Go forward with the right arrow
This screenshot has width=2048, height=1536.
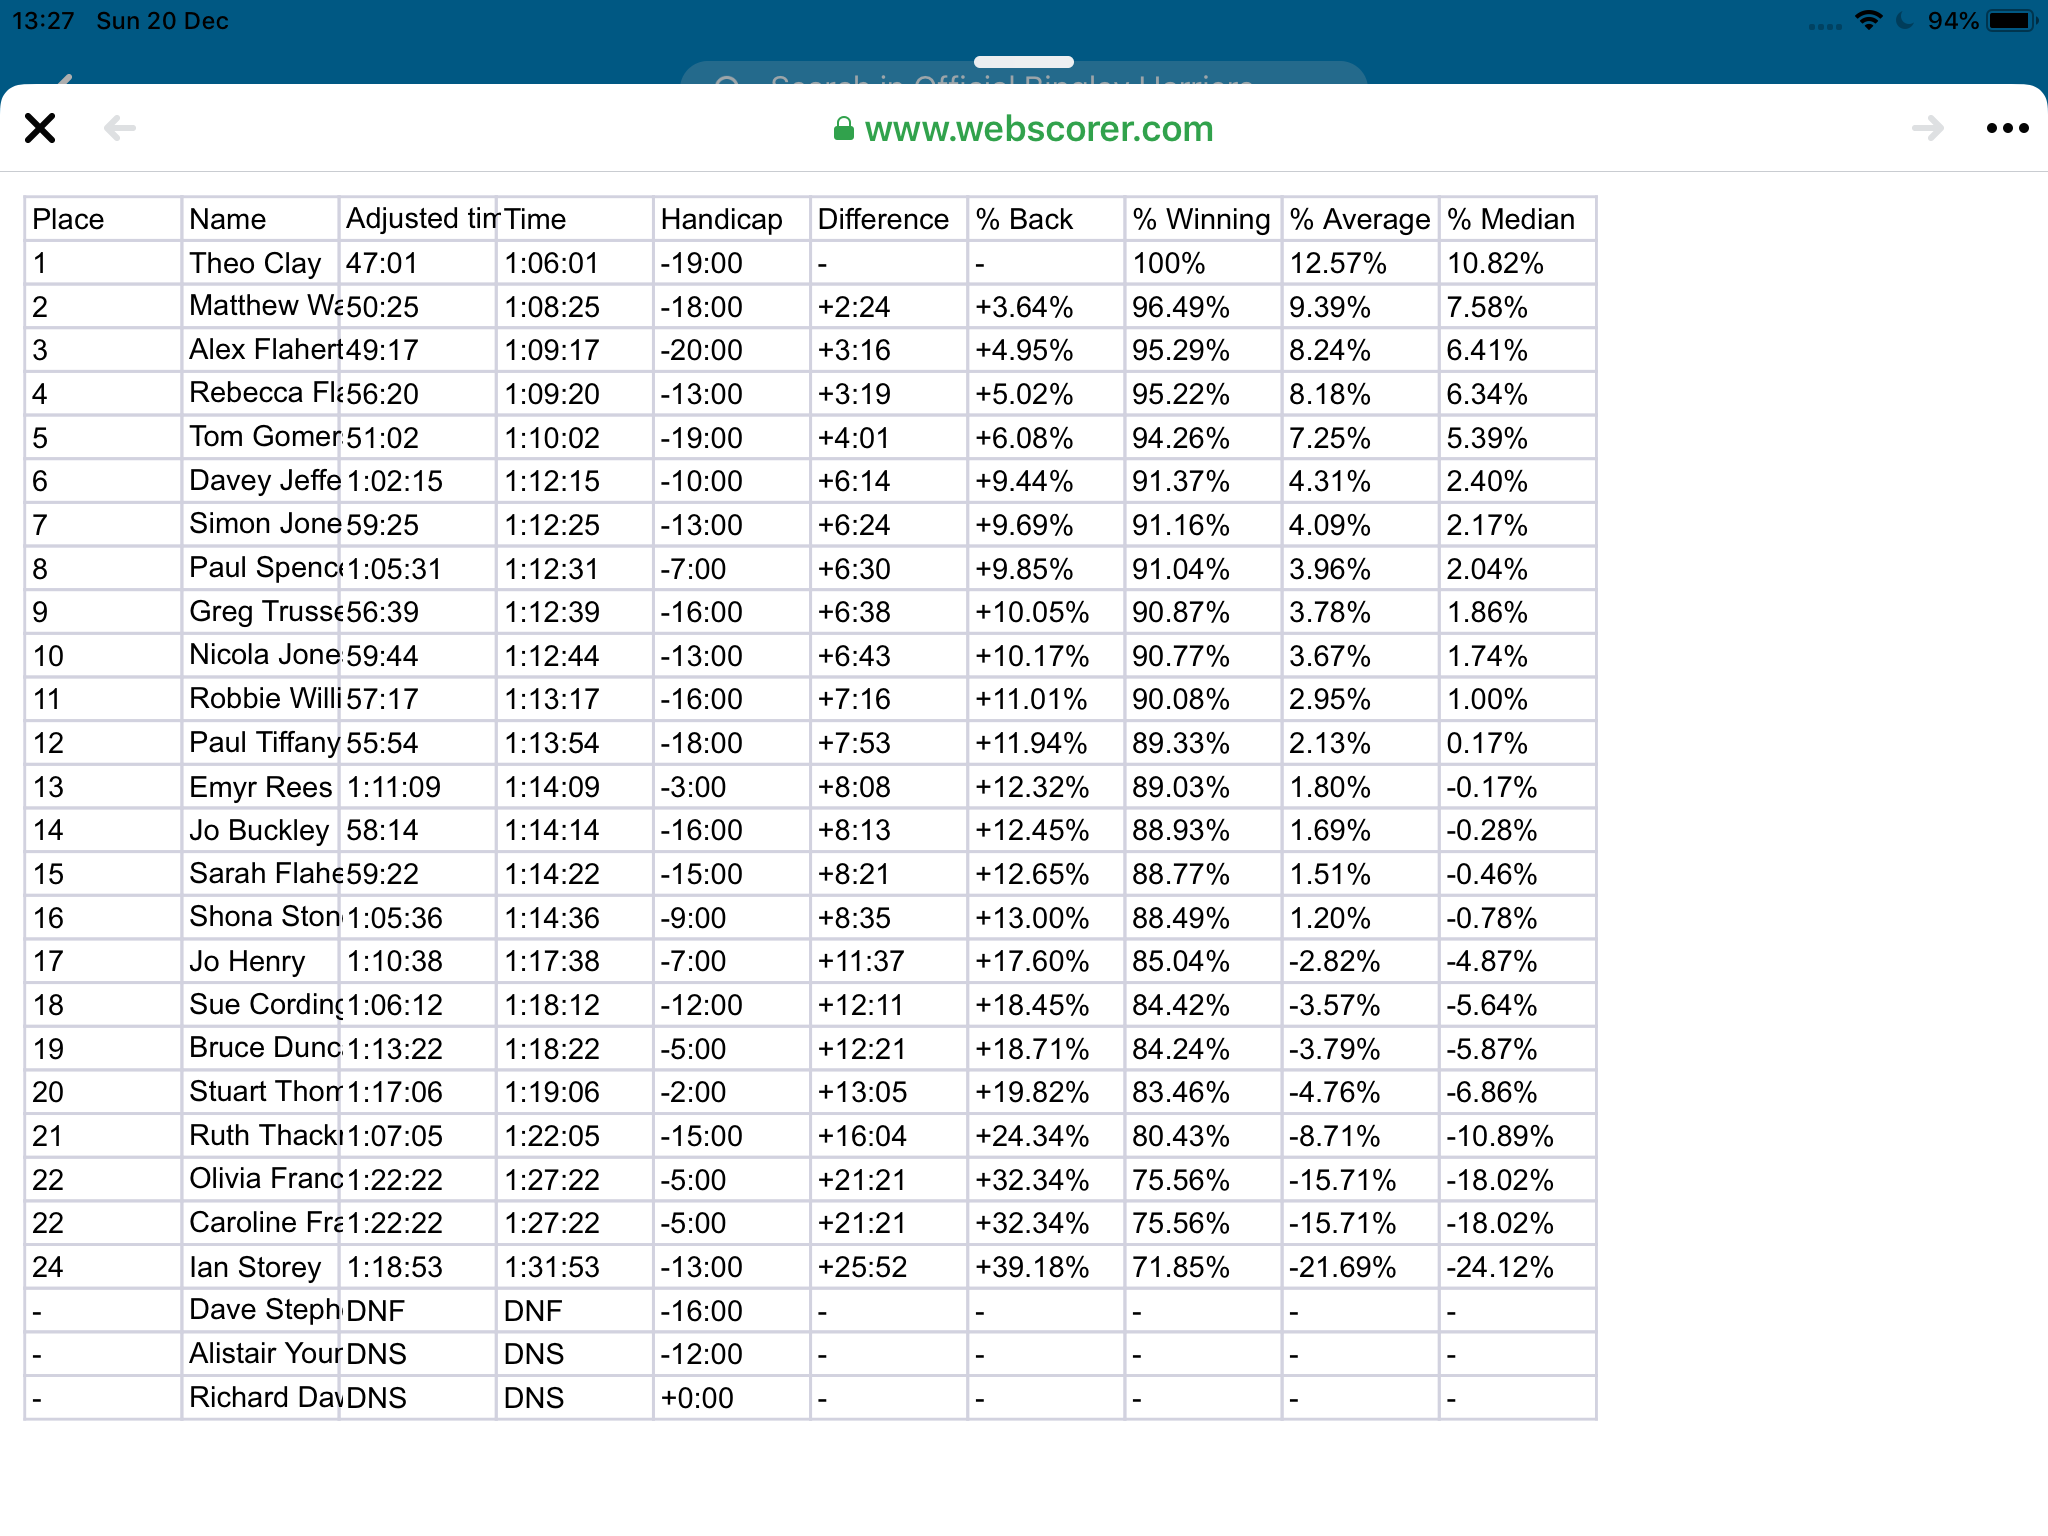coord(1927,128)
